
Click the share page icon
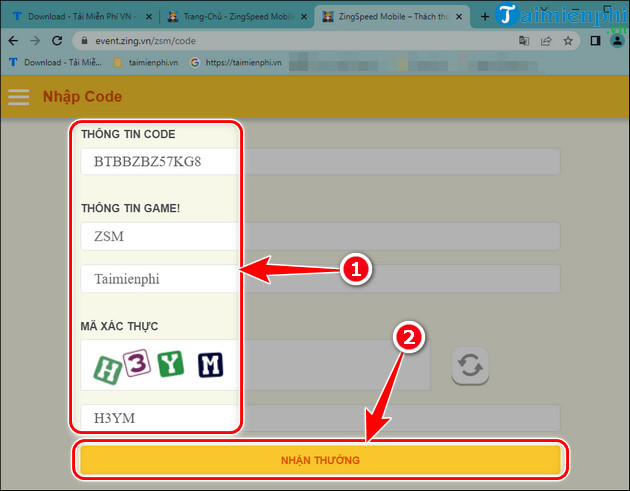click(546, 41)
